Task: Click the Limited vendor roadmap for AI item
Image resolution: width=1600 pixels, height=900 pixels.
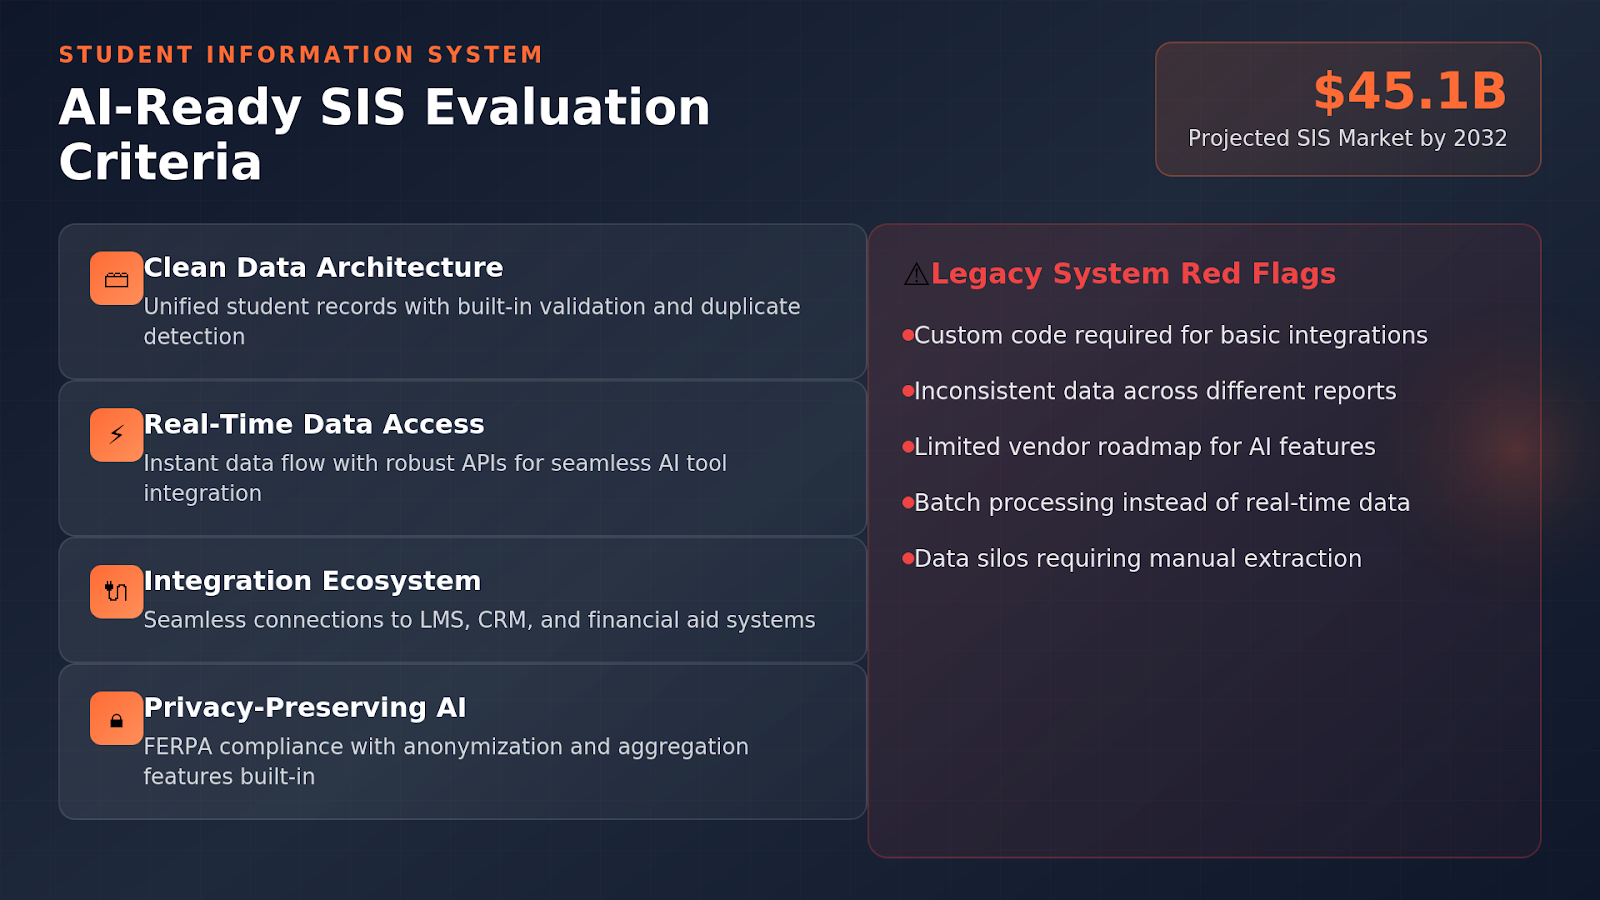Action: [x=1144, y=447]
